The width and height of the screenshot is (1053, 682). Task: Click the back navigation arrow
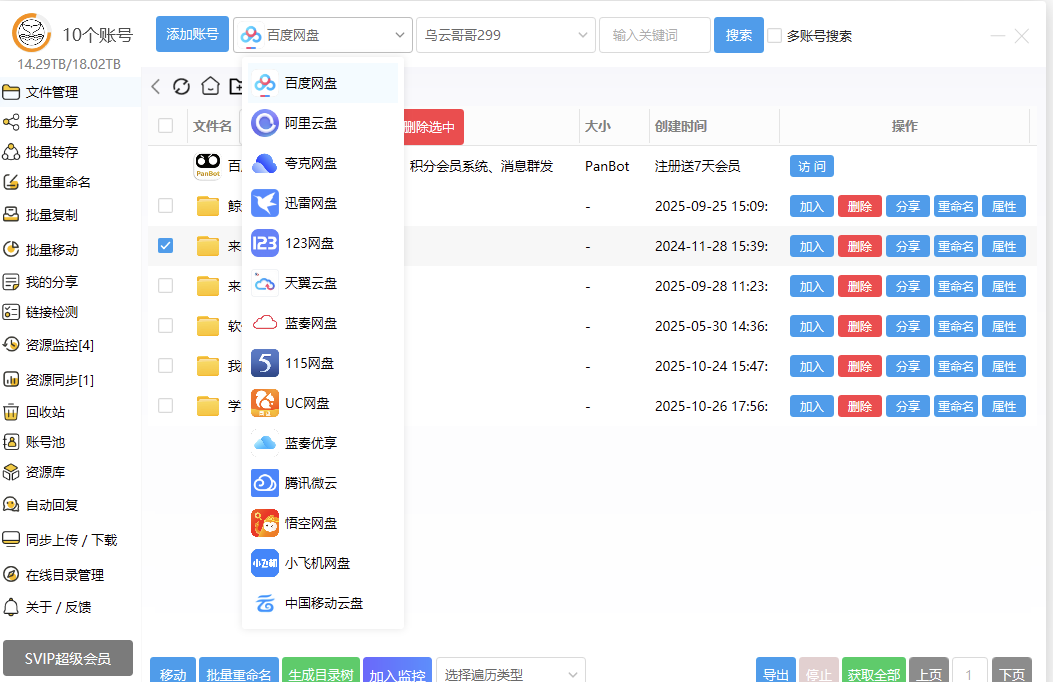tap(155, 86)
